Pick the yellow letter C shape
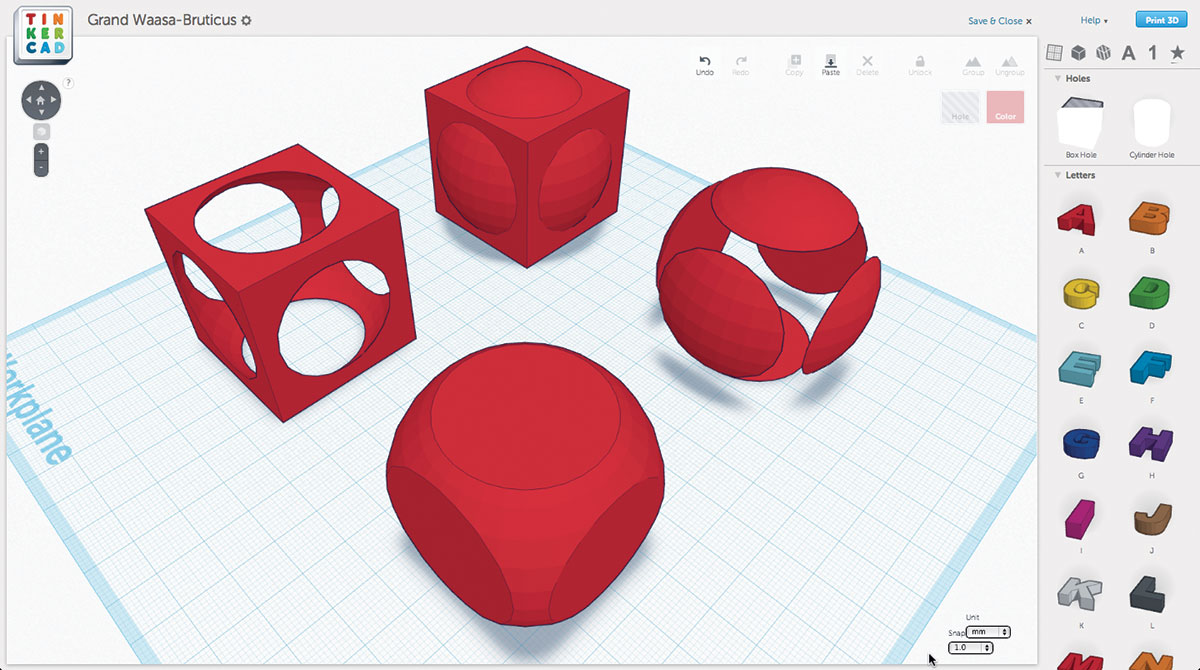 coord(1081,292)
